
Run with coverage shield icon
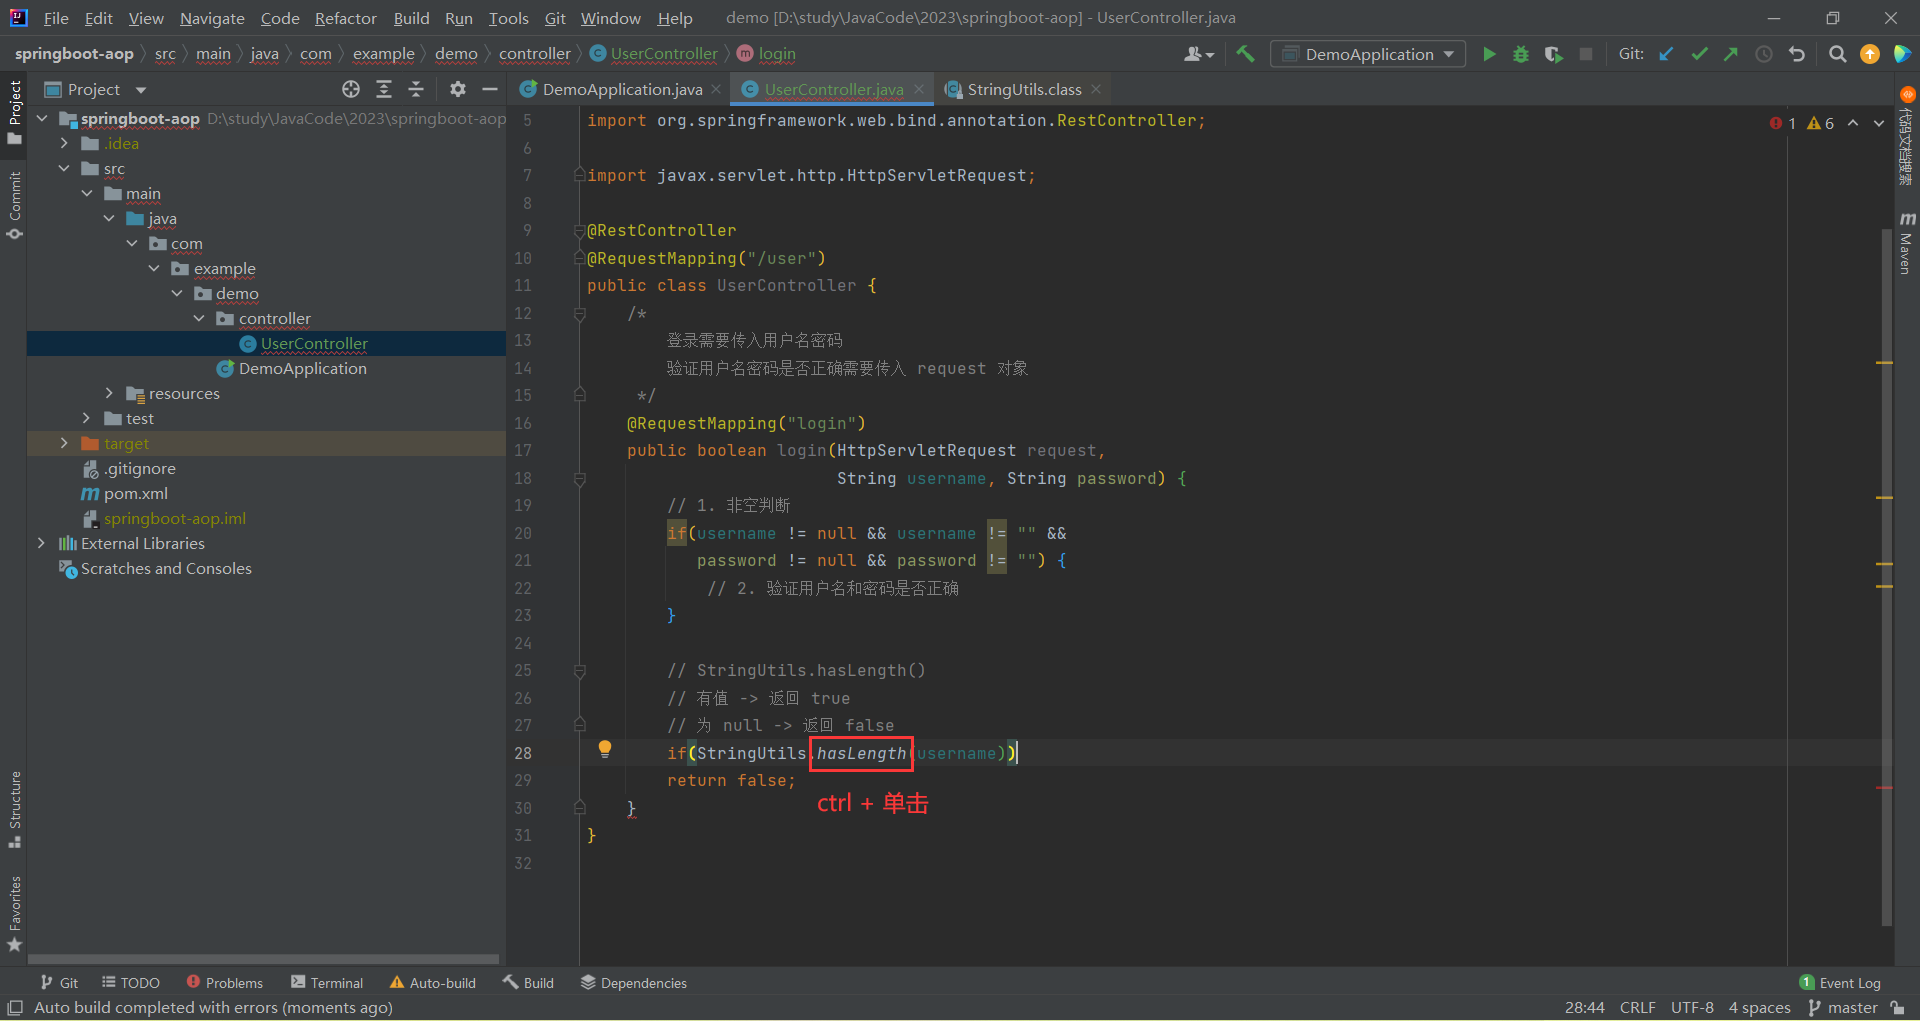[x=1553, y=54]
